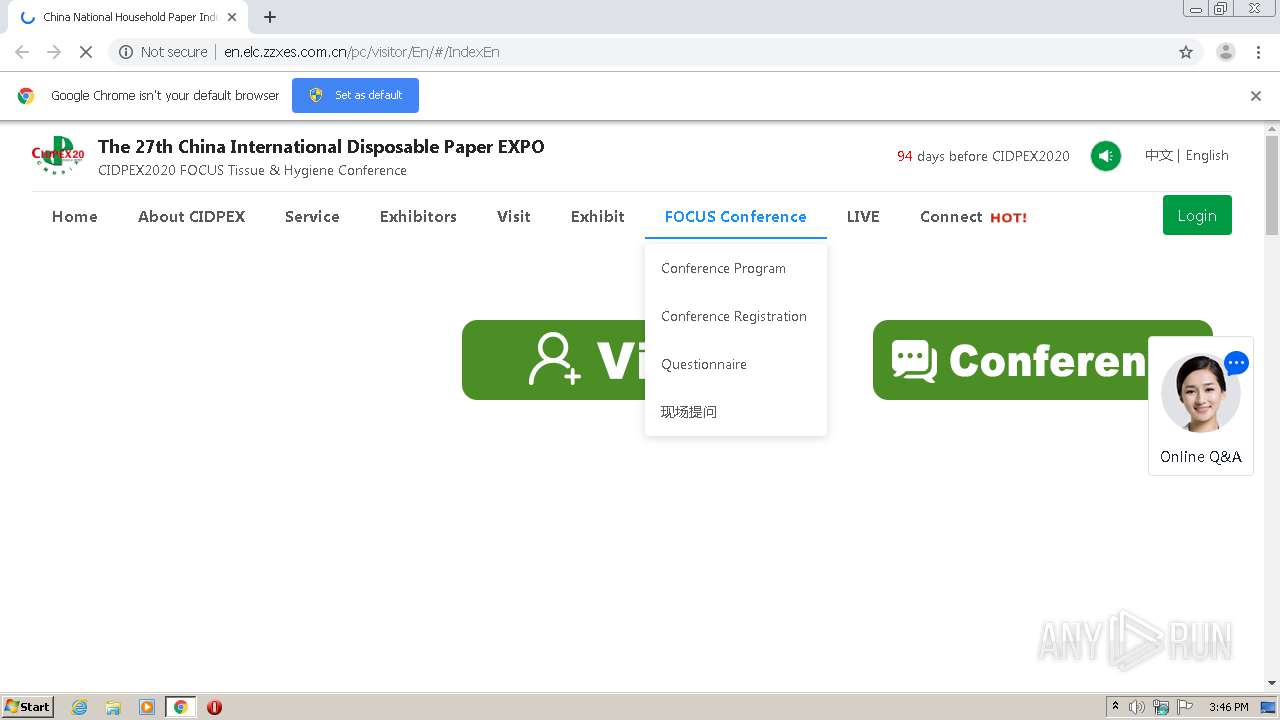Go back to previous page

(x=22, y=52)
